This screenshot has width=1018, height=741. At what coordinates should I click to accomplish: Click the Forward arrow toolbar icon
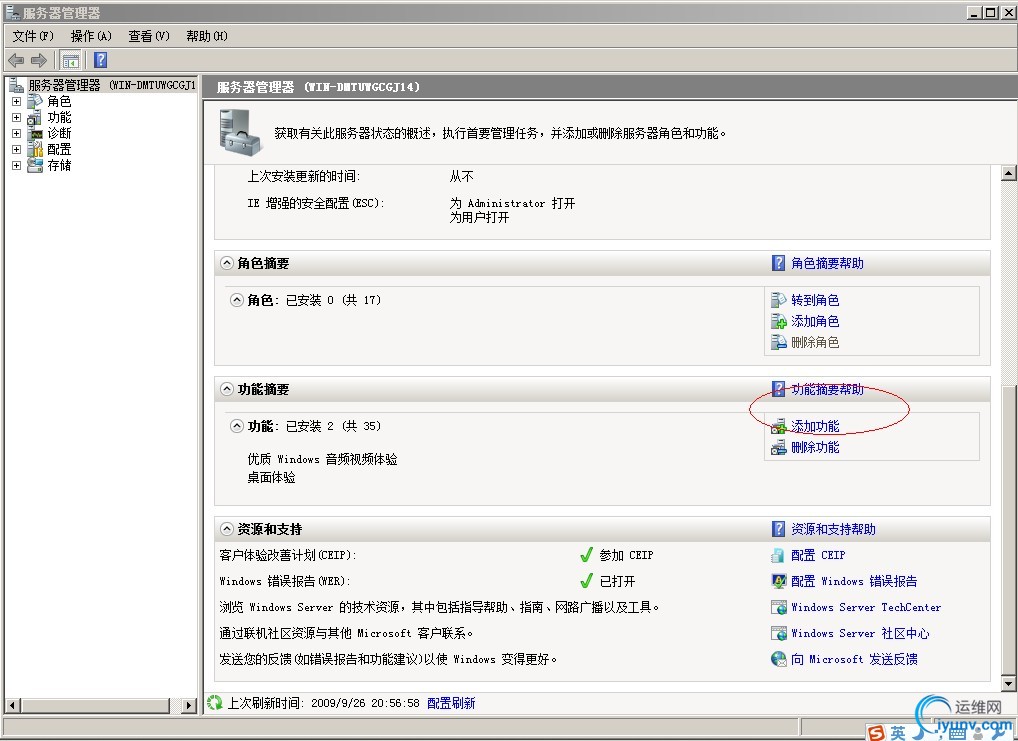pos(39,60)
